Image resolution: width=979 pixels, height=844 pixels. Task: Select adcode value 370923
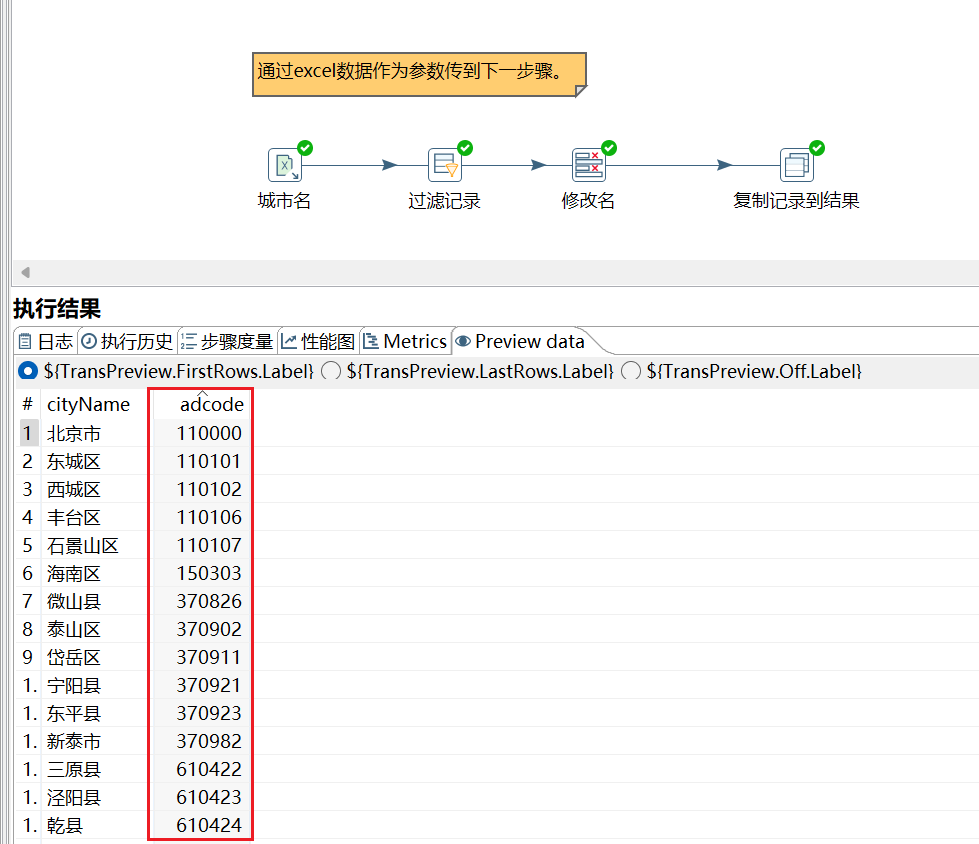209,714
